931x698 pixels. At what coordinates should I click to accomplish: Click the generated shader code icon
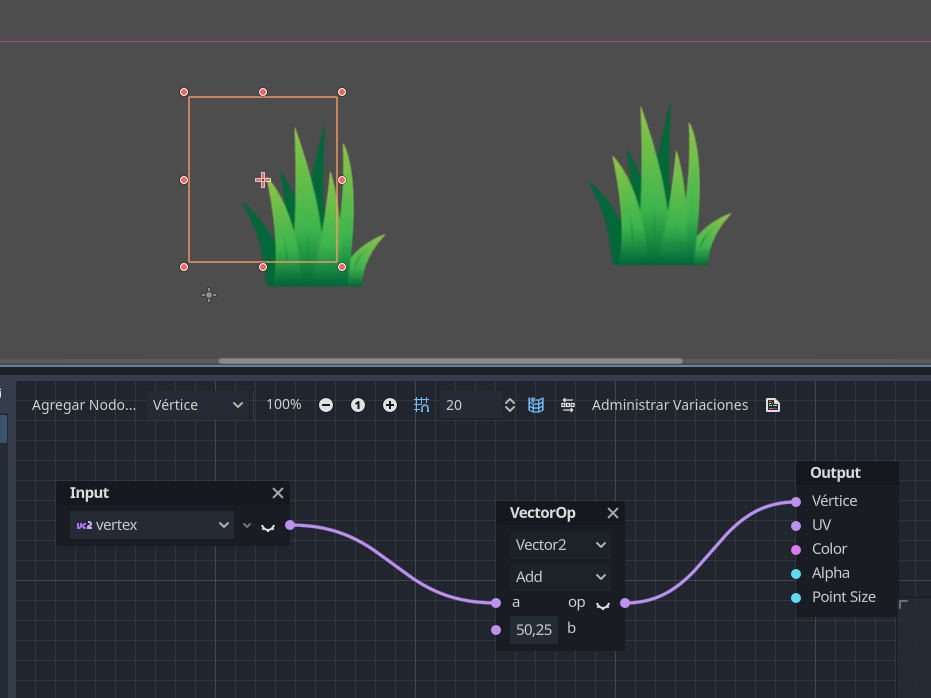pos(773,405)
